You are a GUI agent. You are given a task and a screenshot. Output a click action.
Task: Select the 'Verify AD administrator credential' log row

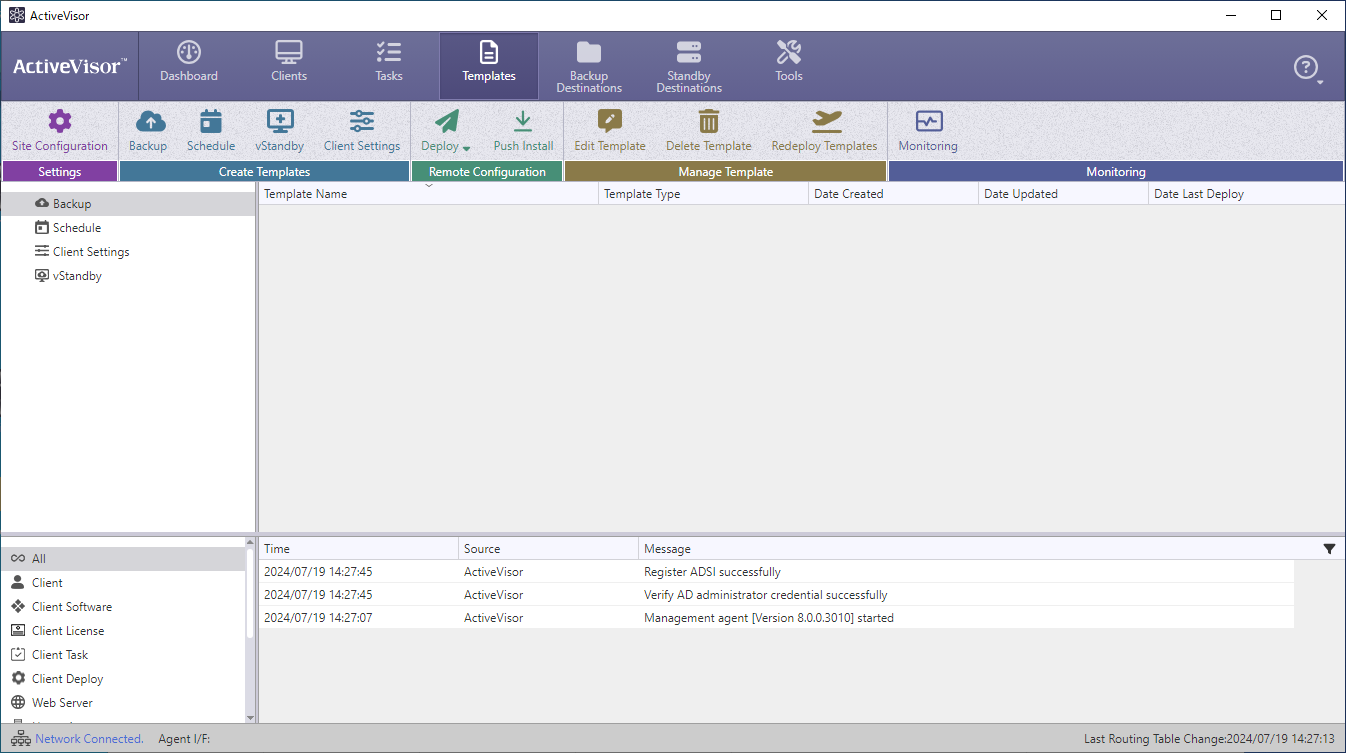(x=777, y=595)
